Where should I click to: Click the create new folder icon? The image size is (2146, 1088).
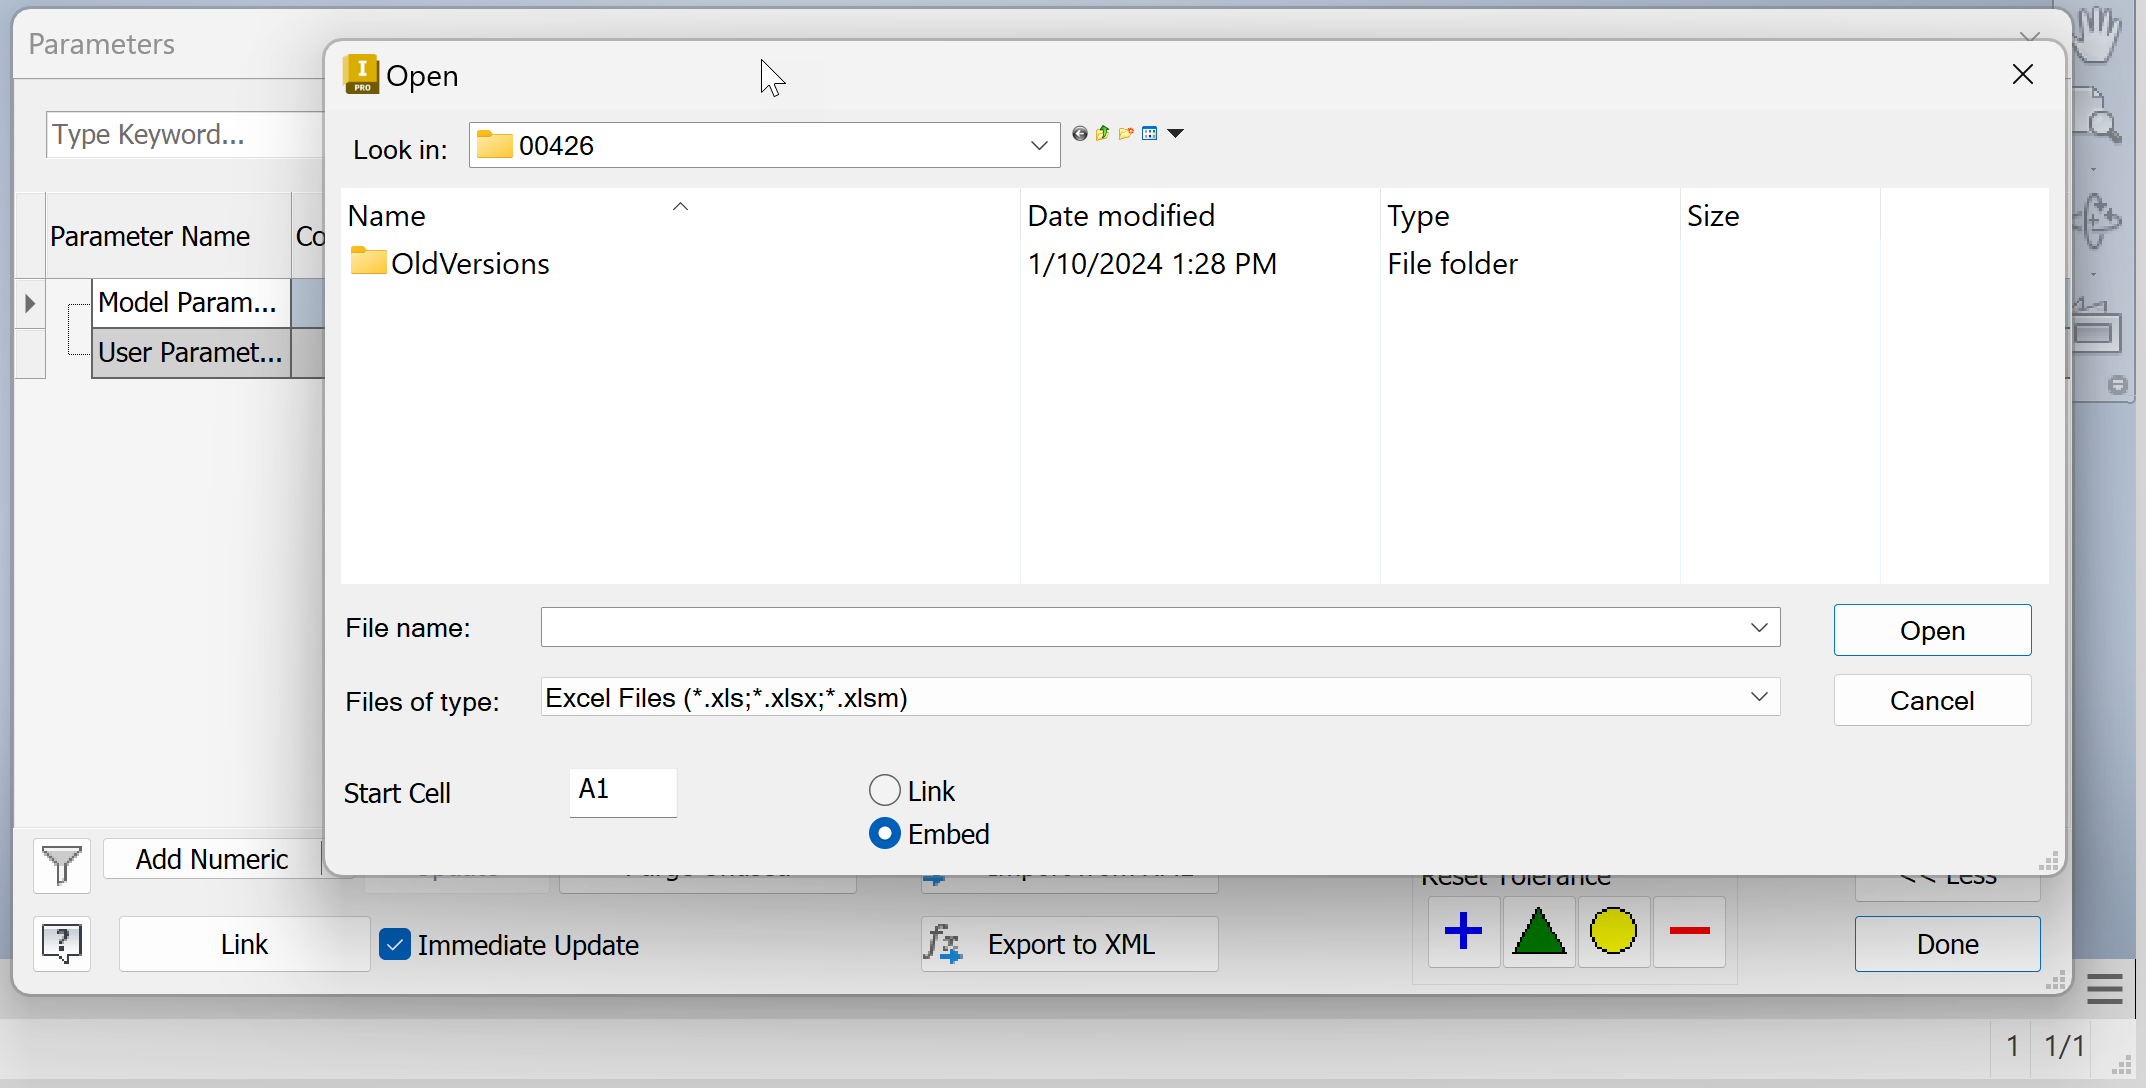pyautogui.click(x=1126, y=133)
